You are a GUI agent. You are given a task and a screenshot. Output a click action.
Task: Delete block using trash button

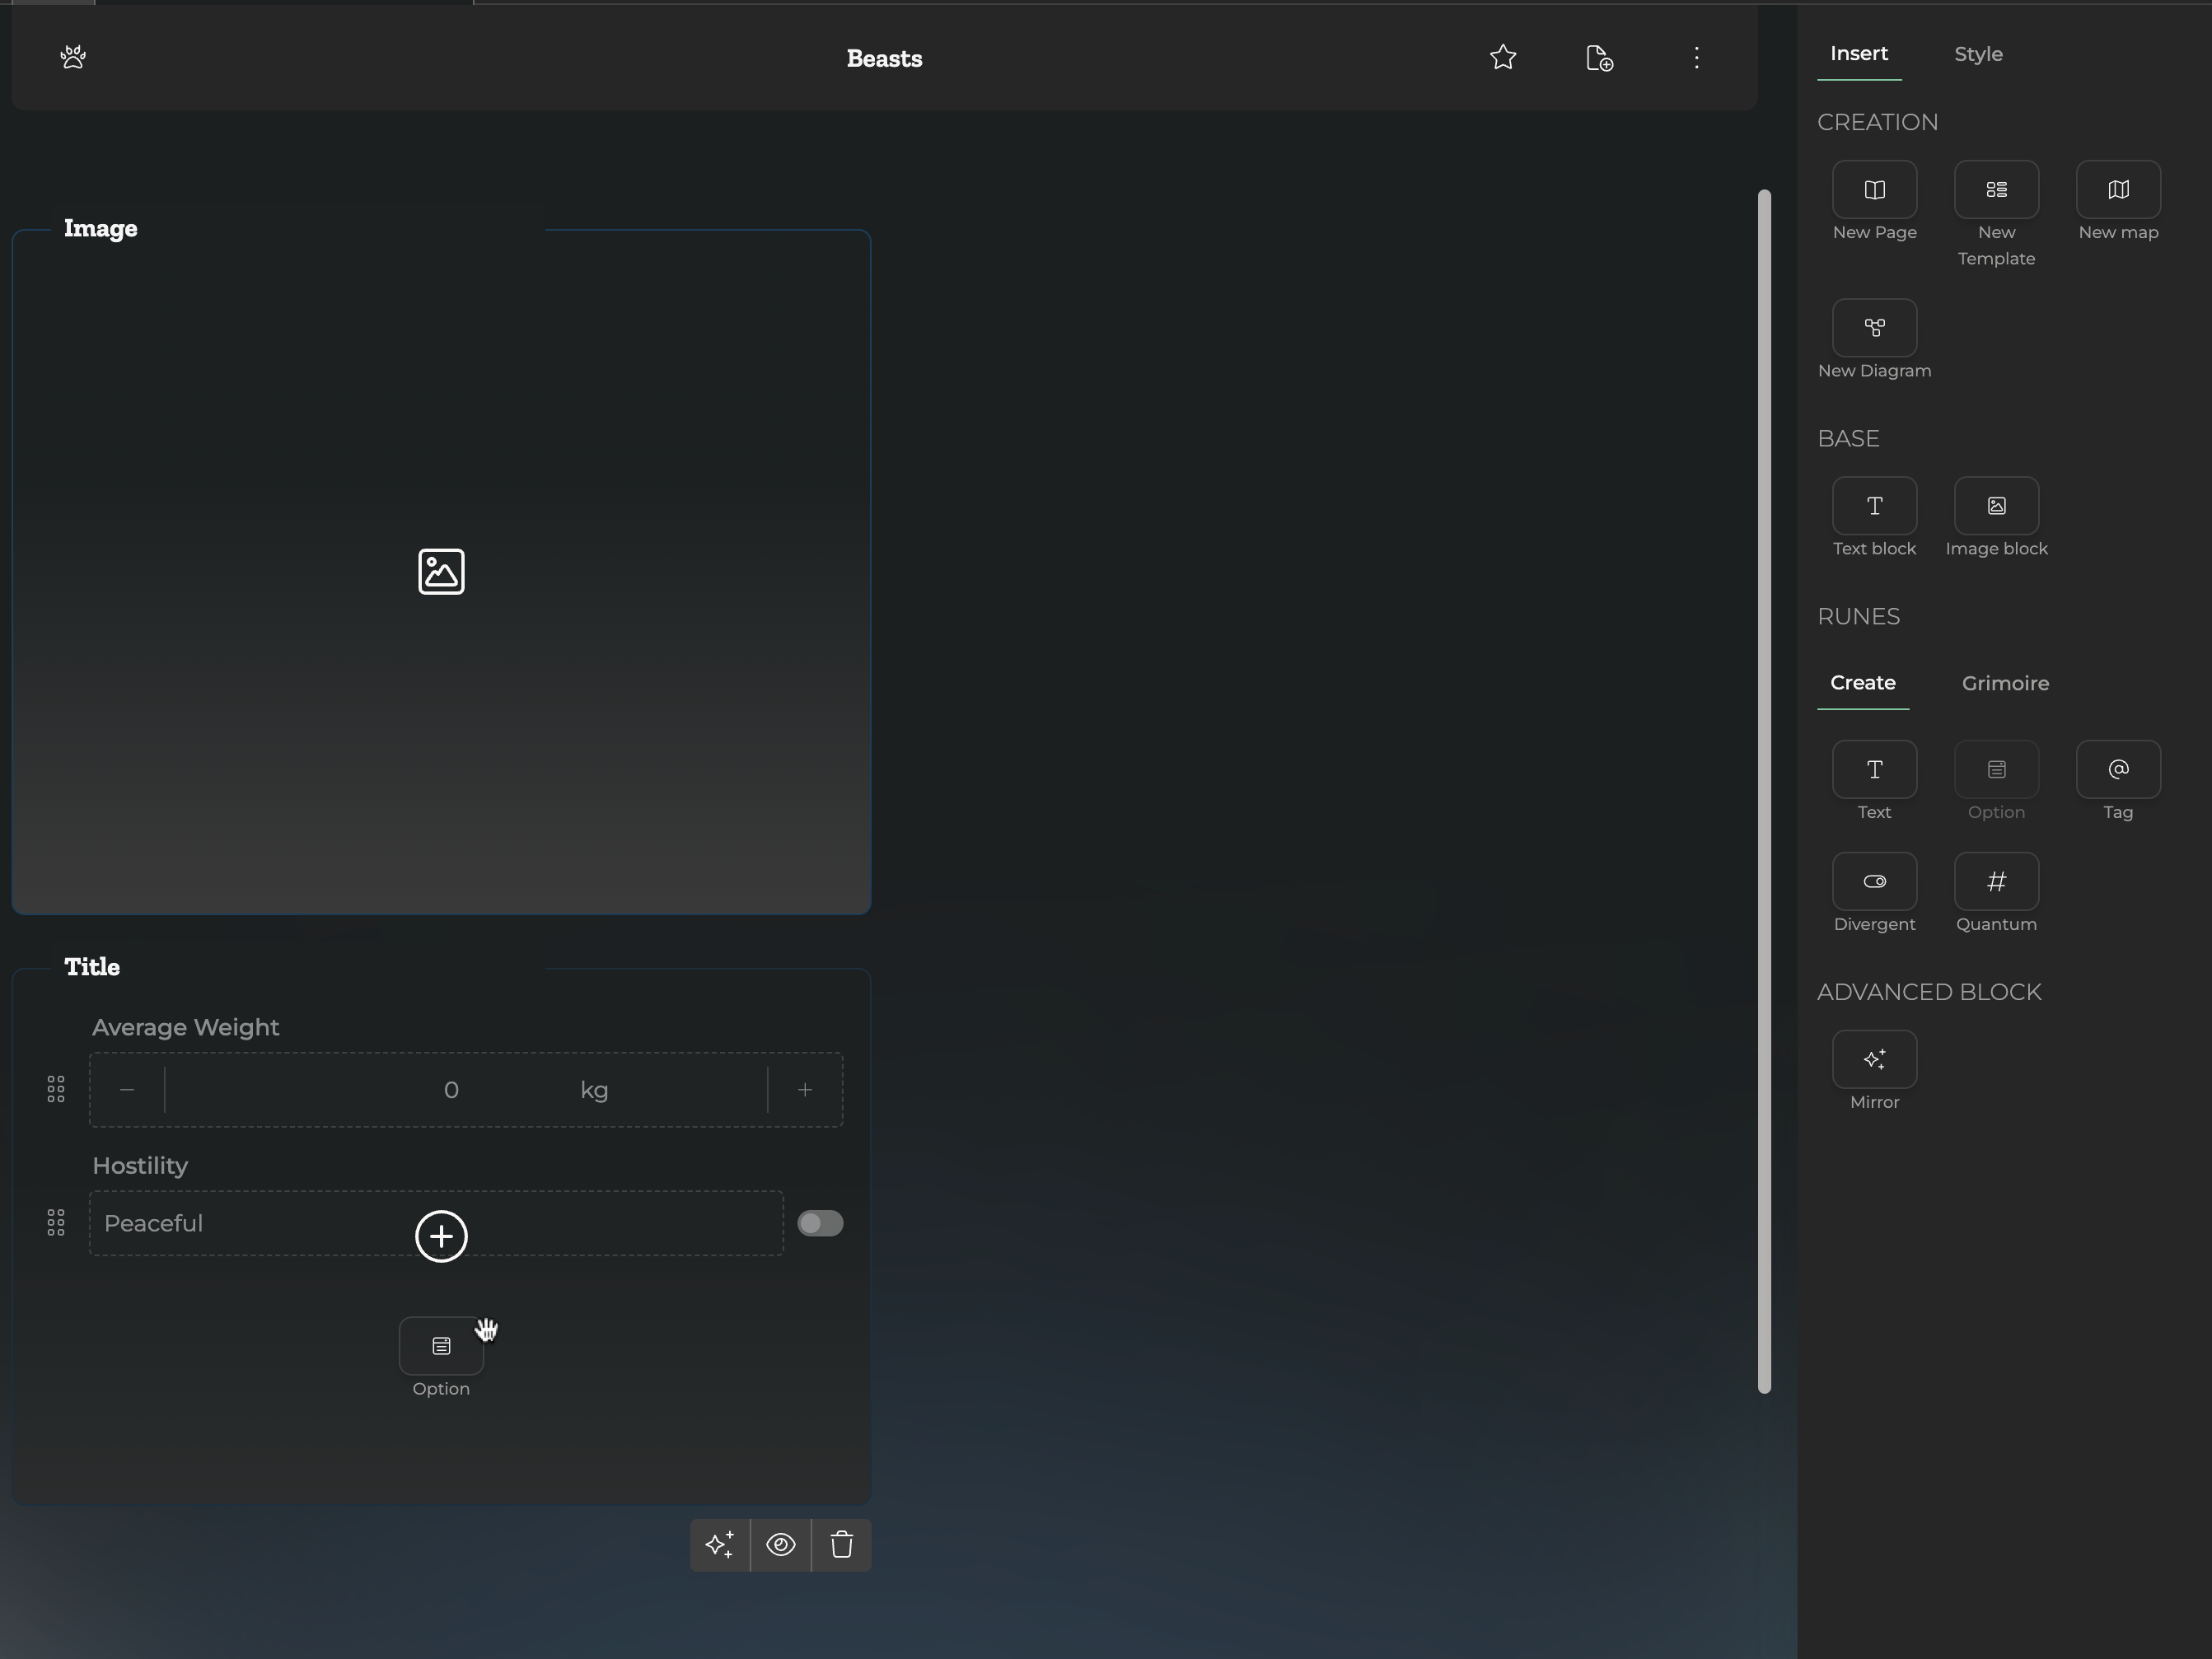pyautogui.click(x=841, y=1545)
